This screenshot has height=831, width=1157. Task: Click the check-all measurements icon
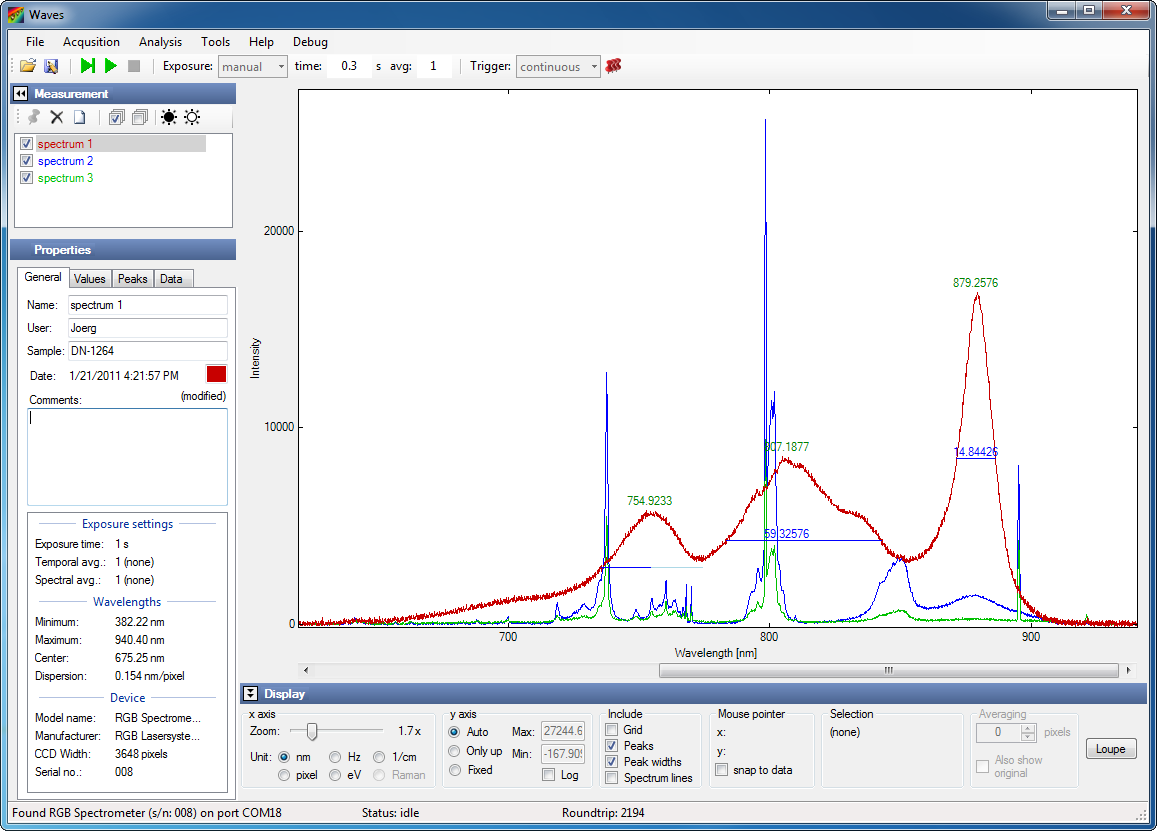click(116, 117)
